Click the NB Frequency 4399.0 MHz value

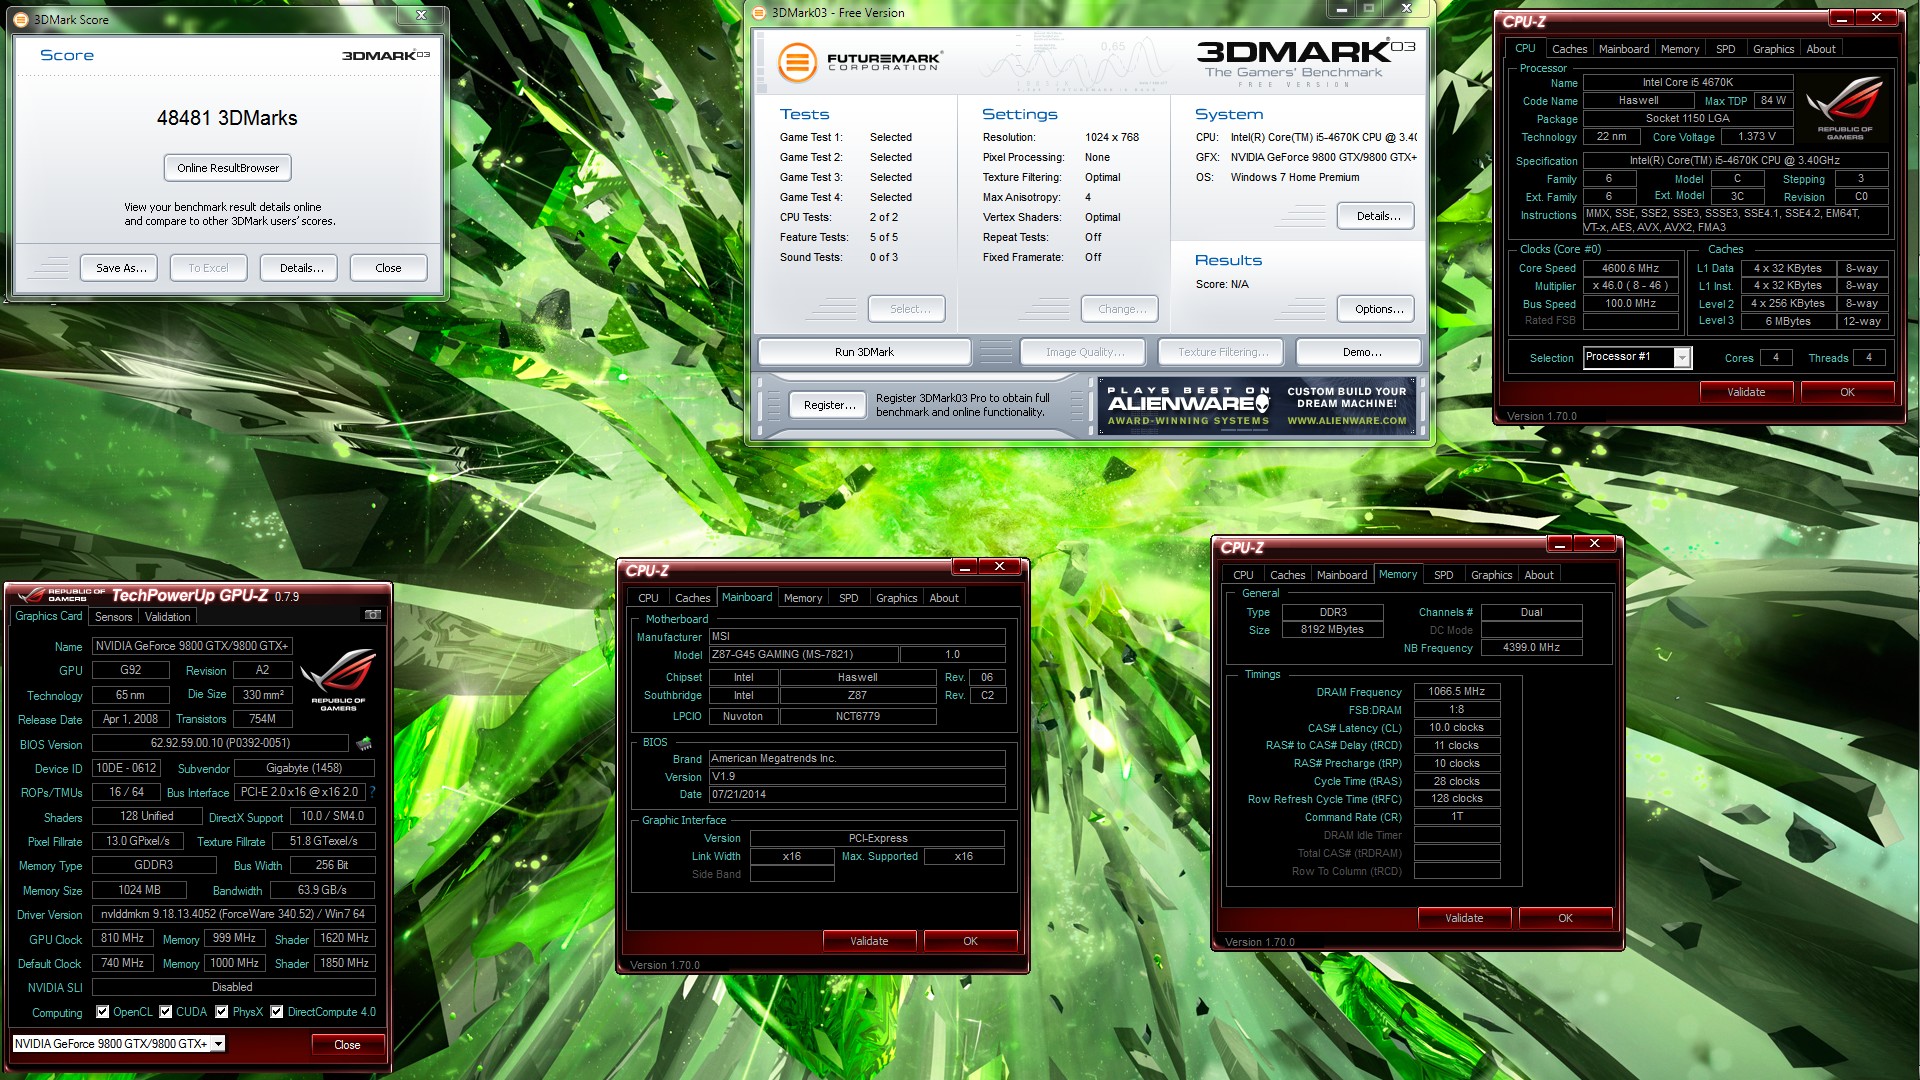click(x=1531, y=647)
